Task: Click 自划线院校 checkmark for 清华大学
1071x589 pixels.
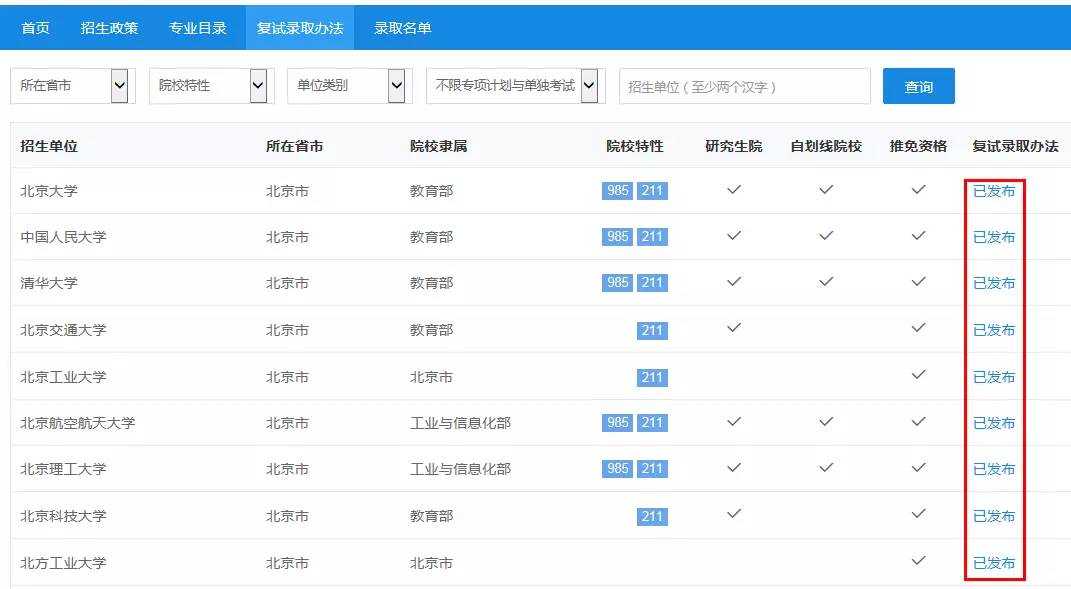Action: pyautogui.click(x=826, y=282)
